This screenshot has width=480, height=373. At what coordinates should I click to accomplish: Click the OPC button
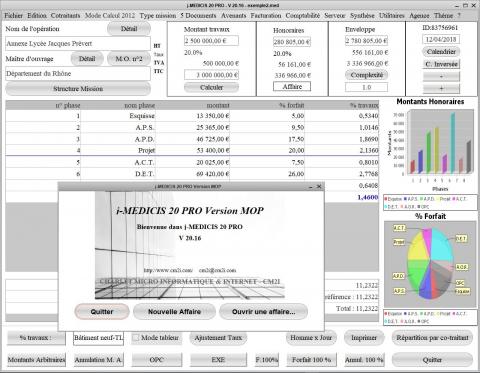[x=157, y=360]
